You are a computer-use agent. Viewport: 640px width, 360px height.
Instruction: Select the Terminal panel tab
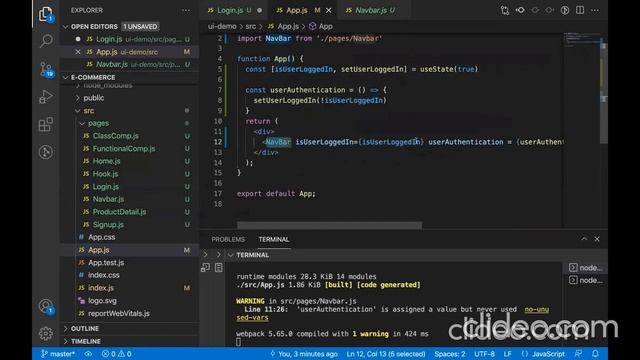click(x=274, y=239)
